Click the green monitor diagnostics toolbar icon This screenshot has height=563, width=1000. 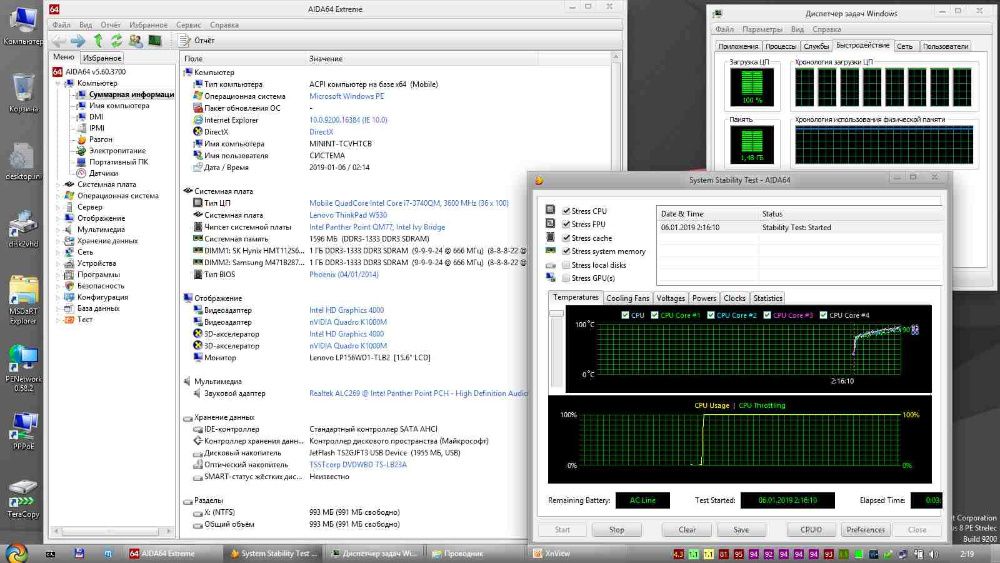click(155, 41)
